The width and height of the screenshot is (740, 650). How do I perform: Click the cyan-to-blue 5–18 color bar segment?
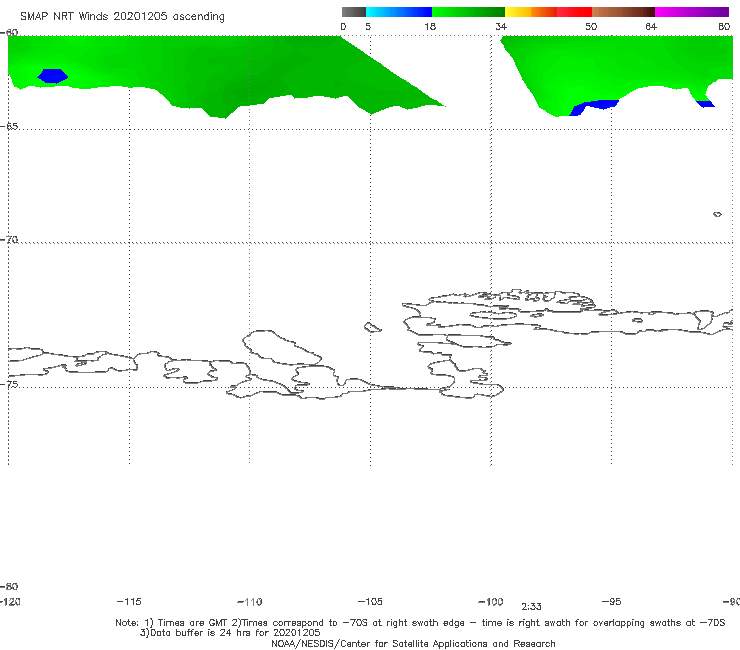[399, 12]
